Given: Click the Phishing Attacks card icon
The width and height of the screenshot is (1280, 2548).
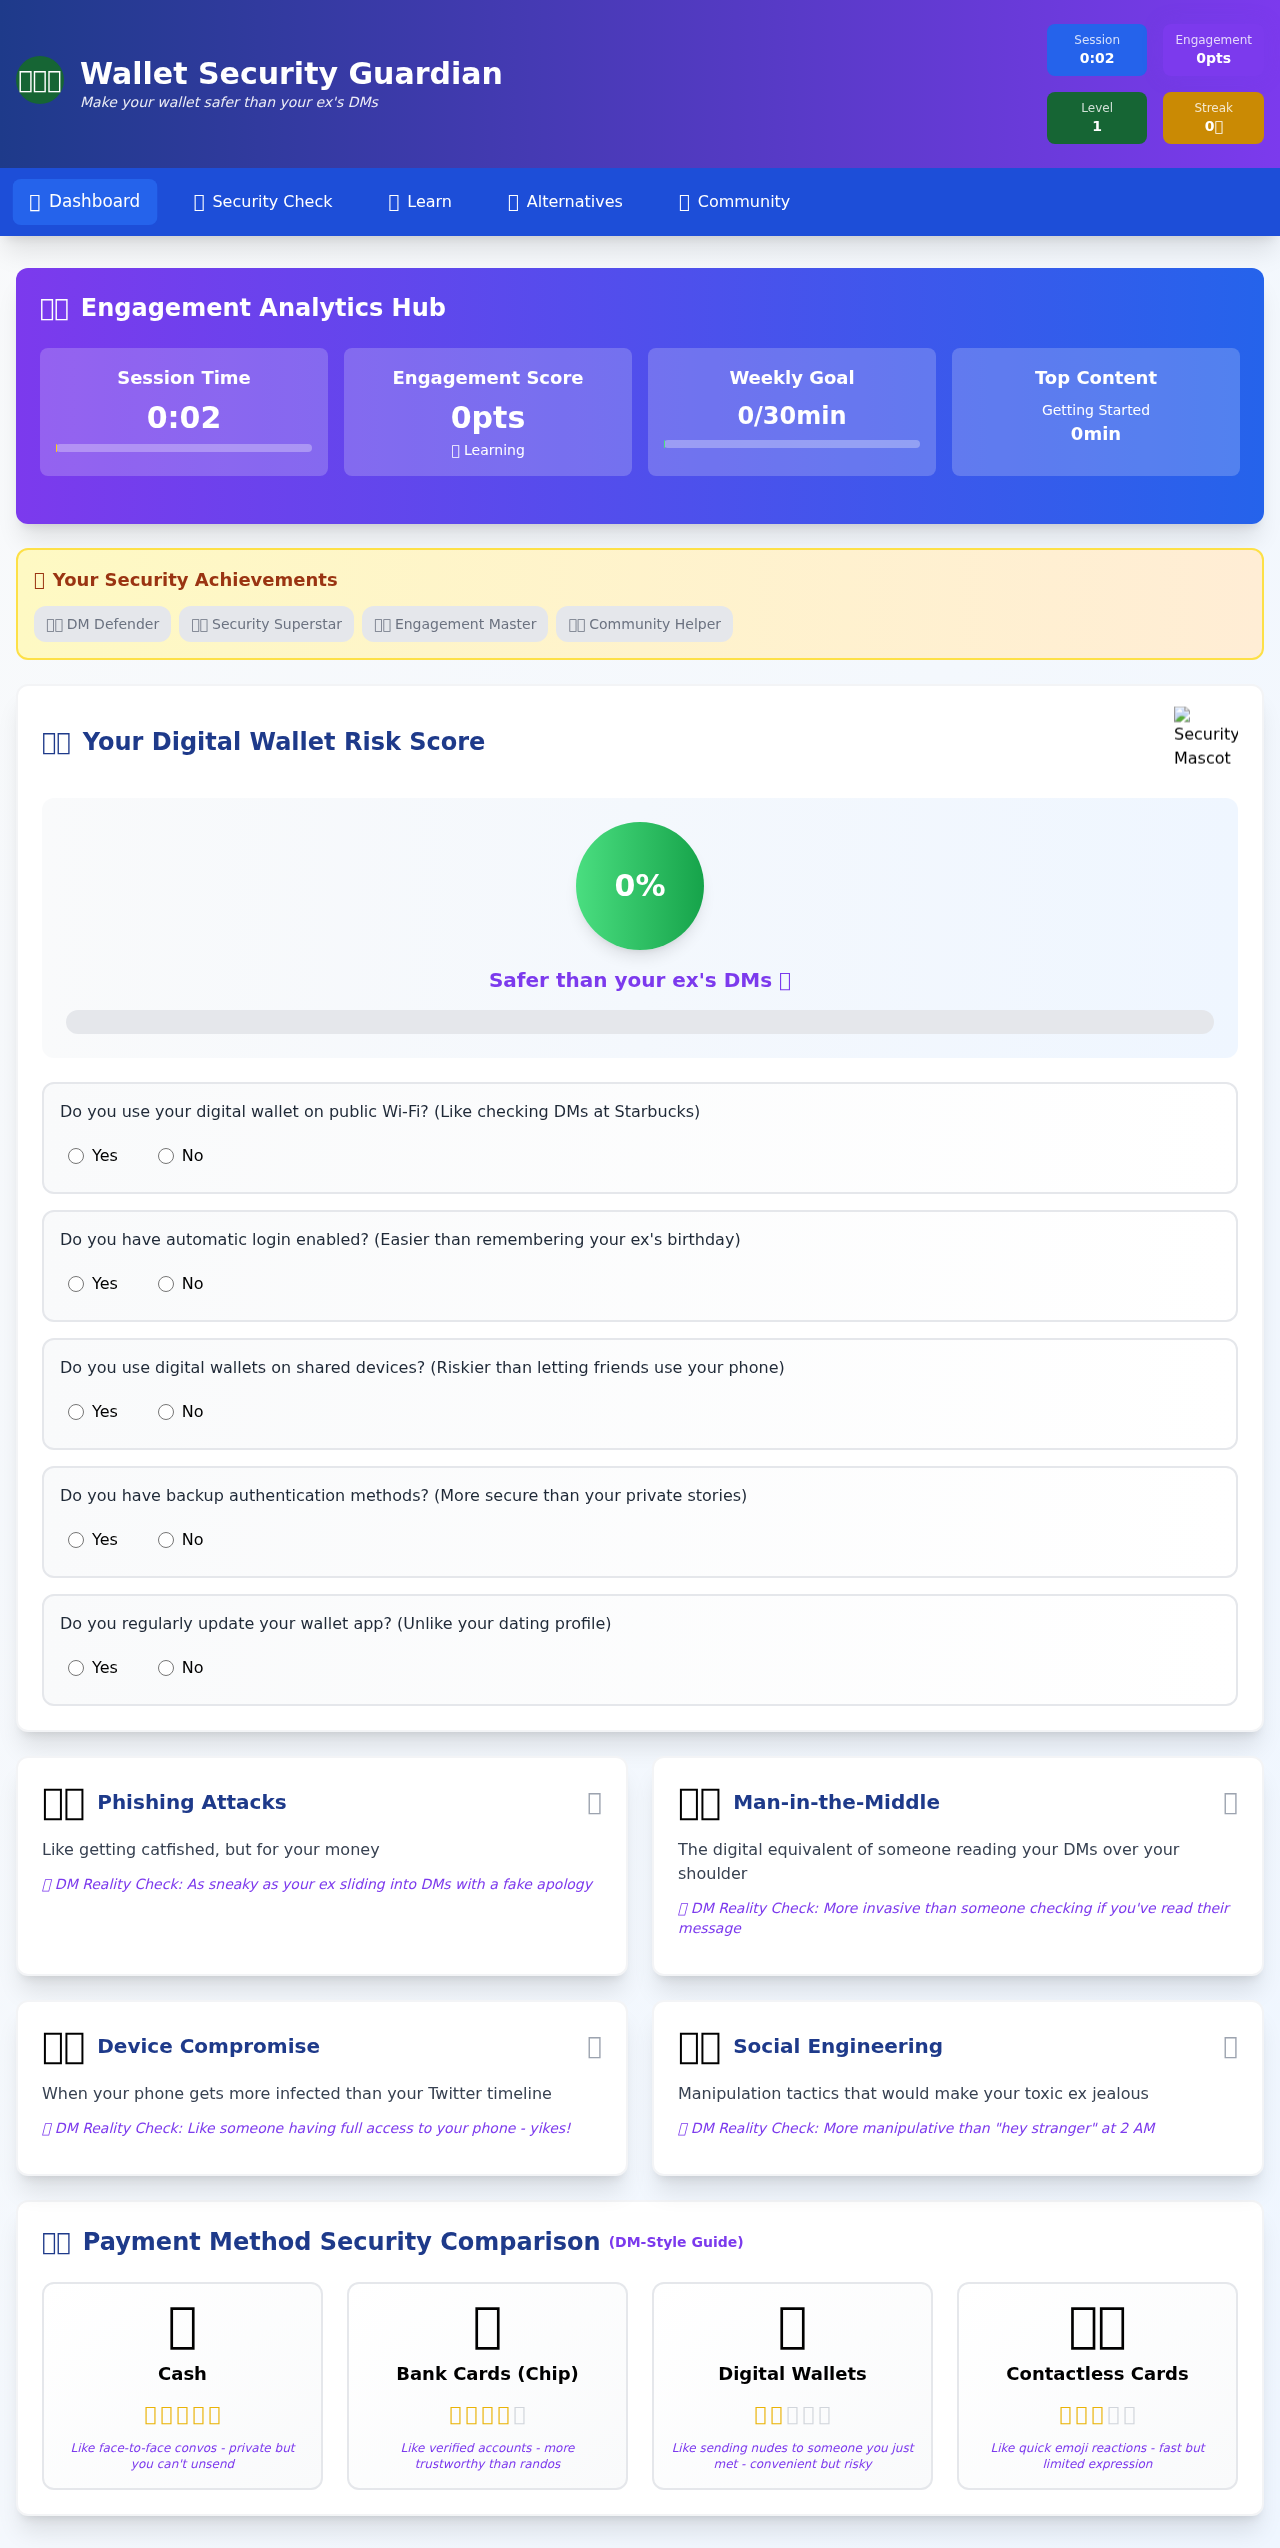Looking at the screenshot, I should (x=63, y=1803).
